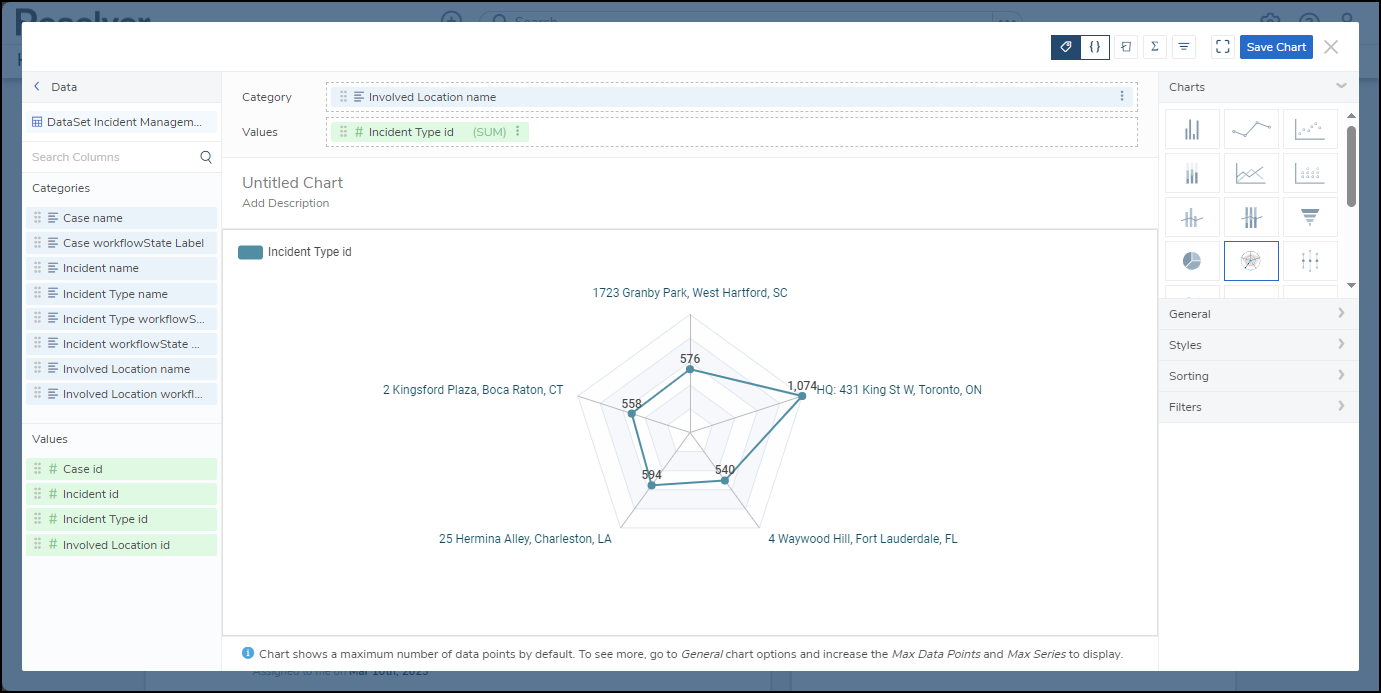Select the funnel chart type
Screen dimensions: 1381x693
(1310, 217)
